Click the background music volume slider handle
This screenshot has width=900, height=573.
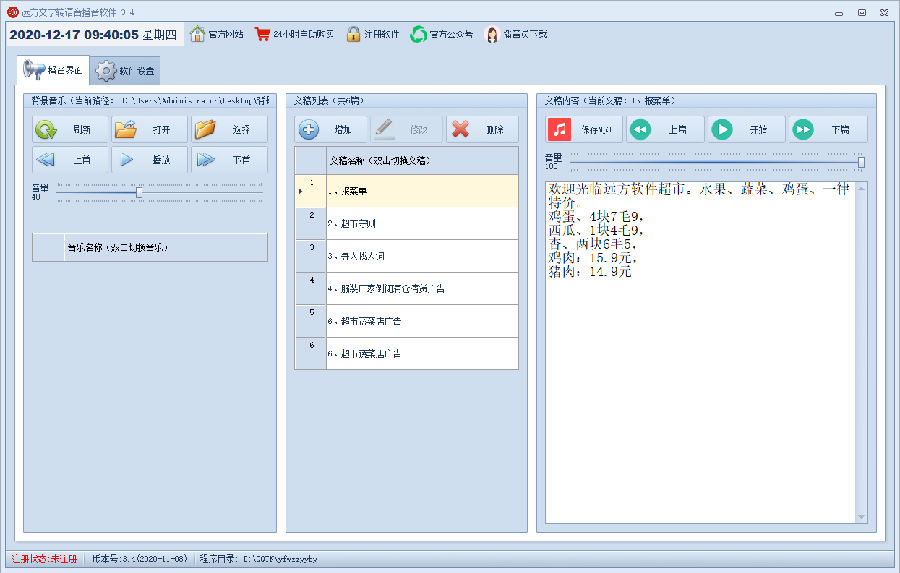tap(139, 191)
